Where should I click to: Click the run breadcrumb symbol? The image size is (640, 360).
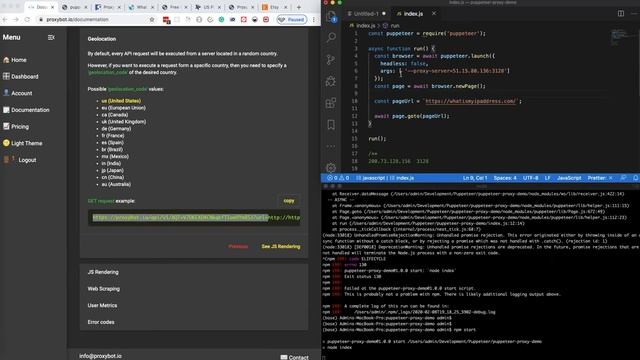[x=391, y=25]
